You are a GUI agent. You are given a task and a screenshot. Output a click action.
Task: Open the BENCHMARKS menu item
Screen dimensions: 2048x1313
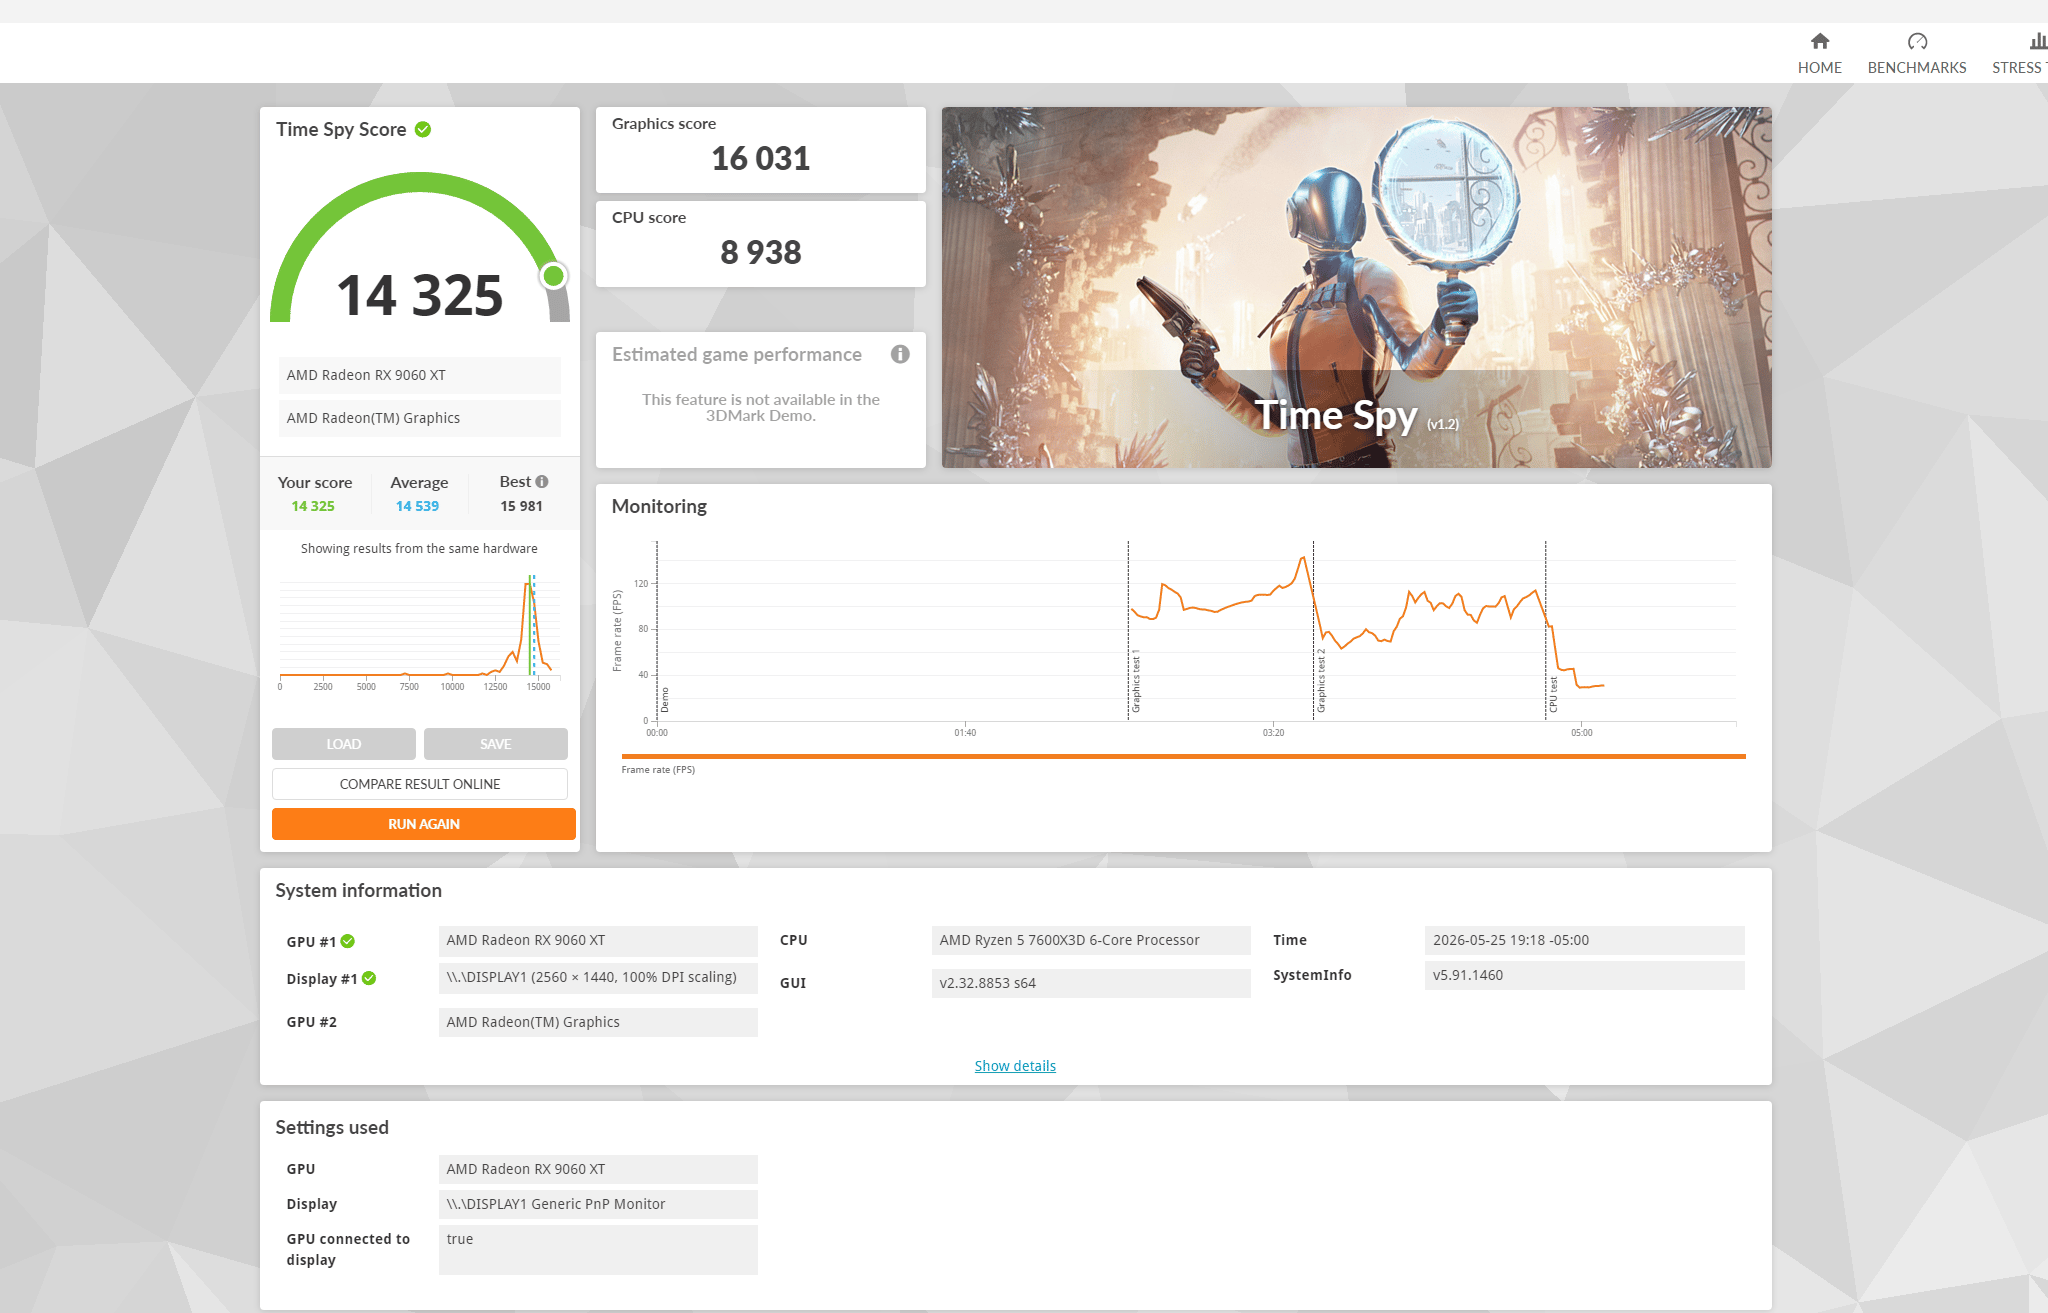[x=1917, y=67]
